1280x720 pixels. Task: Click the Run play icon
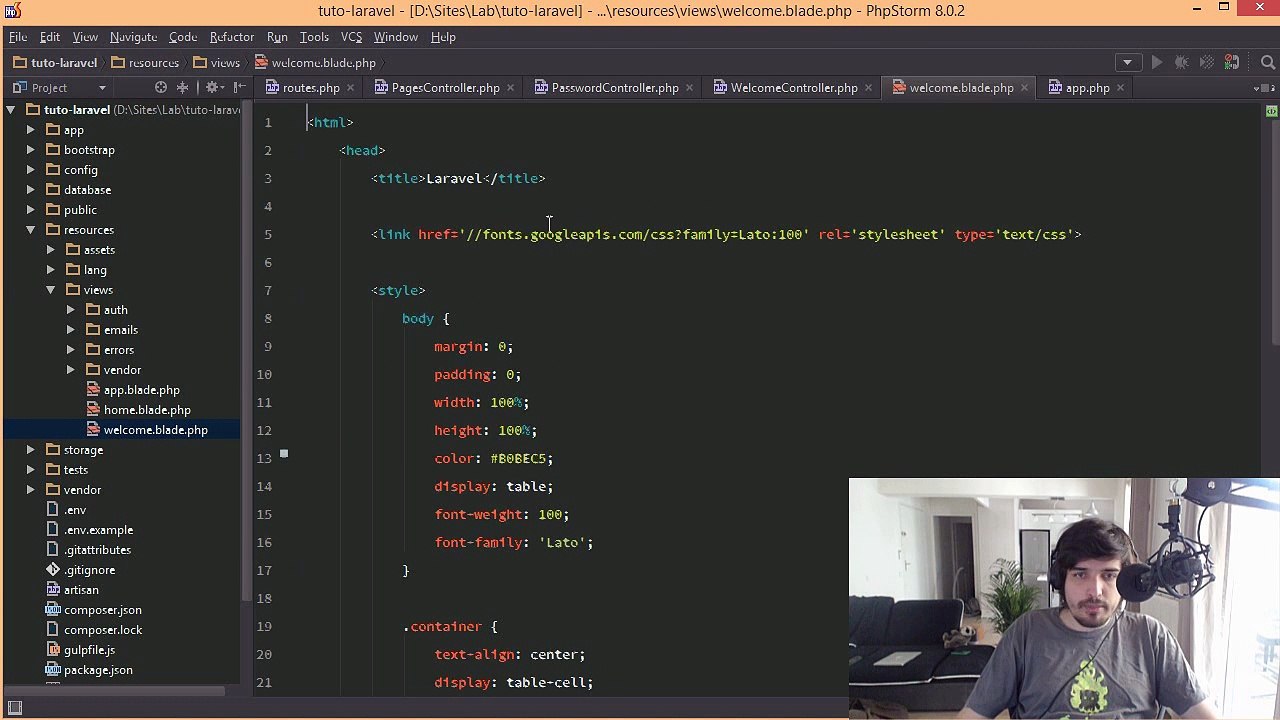(1157, 62)
